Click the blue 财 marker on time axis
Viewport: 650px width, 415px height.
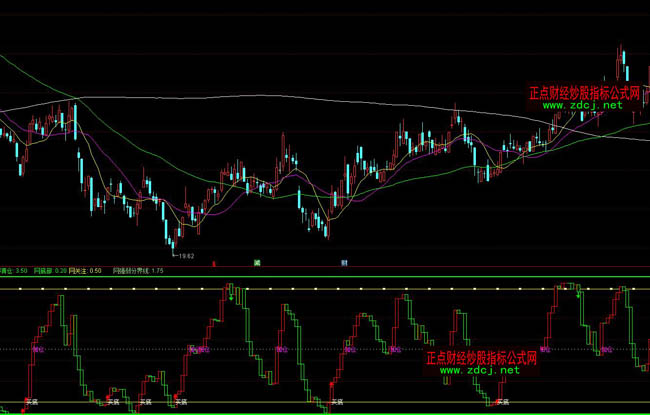pyautogui.click(x=344, y=263)
